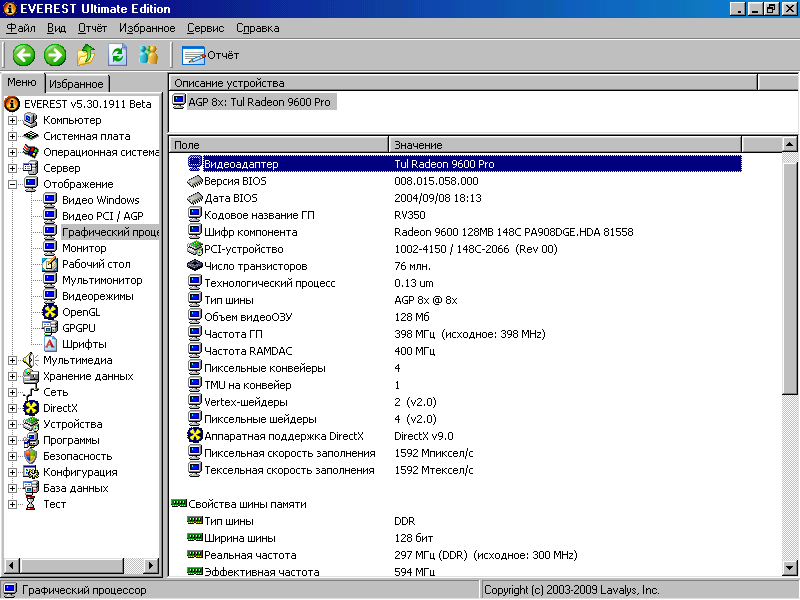Click the green Back arrow toolbar icon
This screenshot has height=600, width=800.
(23, 55)
